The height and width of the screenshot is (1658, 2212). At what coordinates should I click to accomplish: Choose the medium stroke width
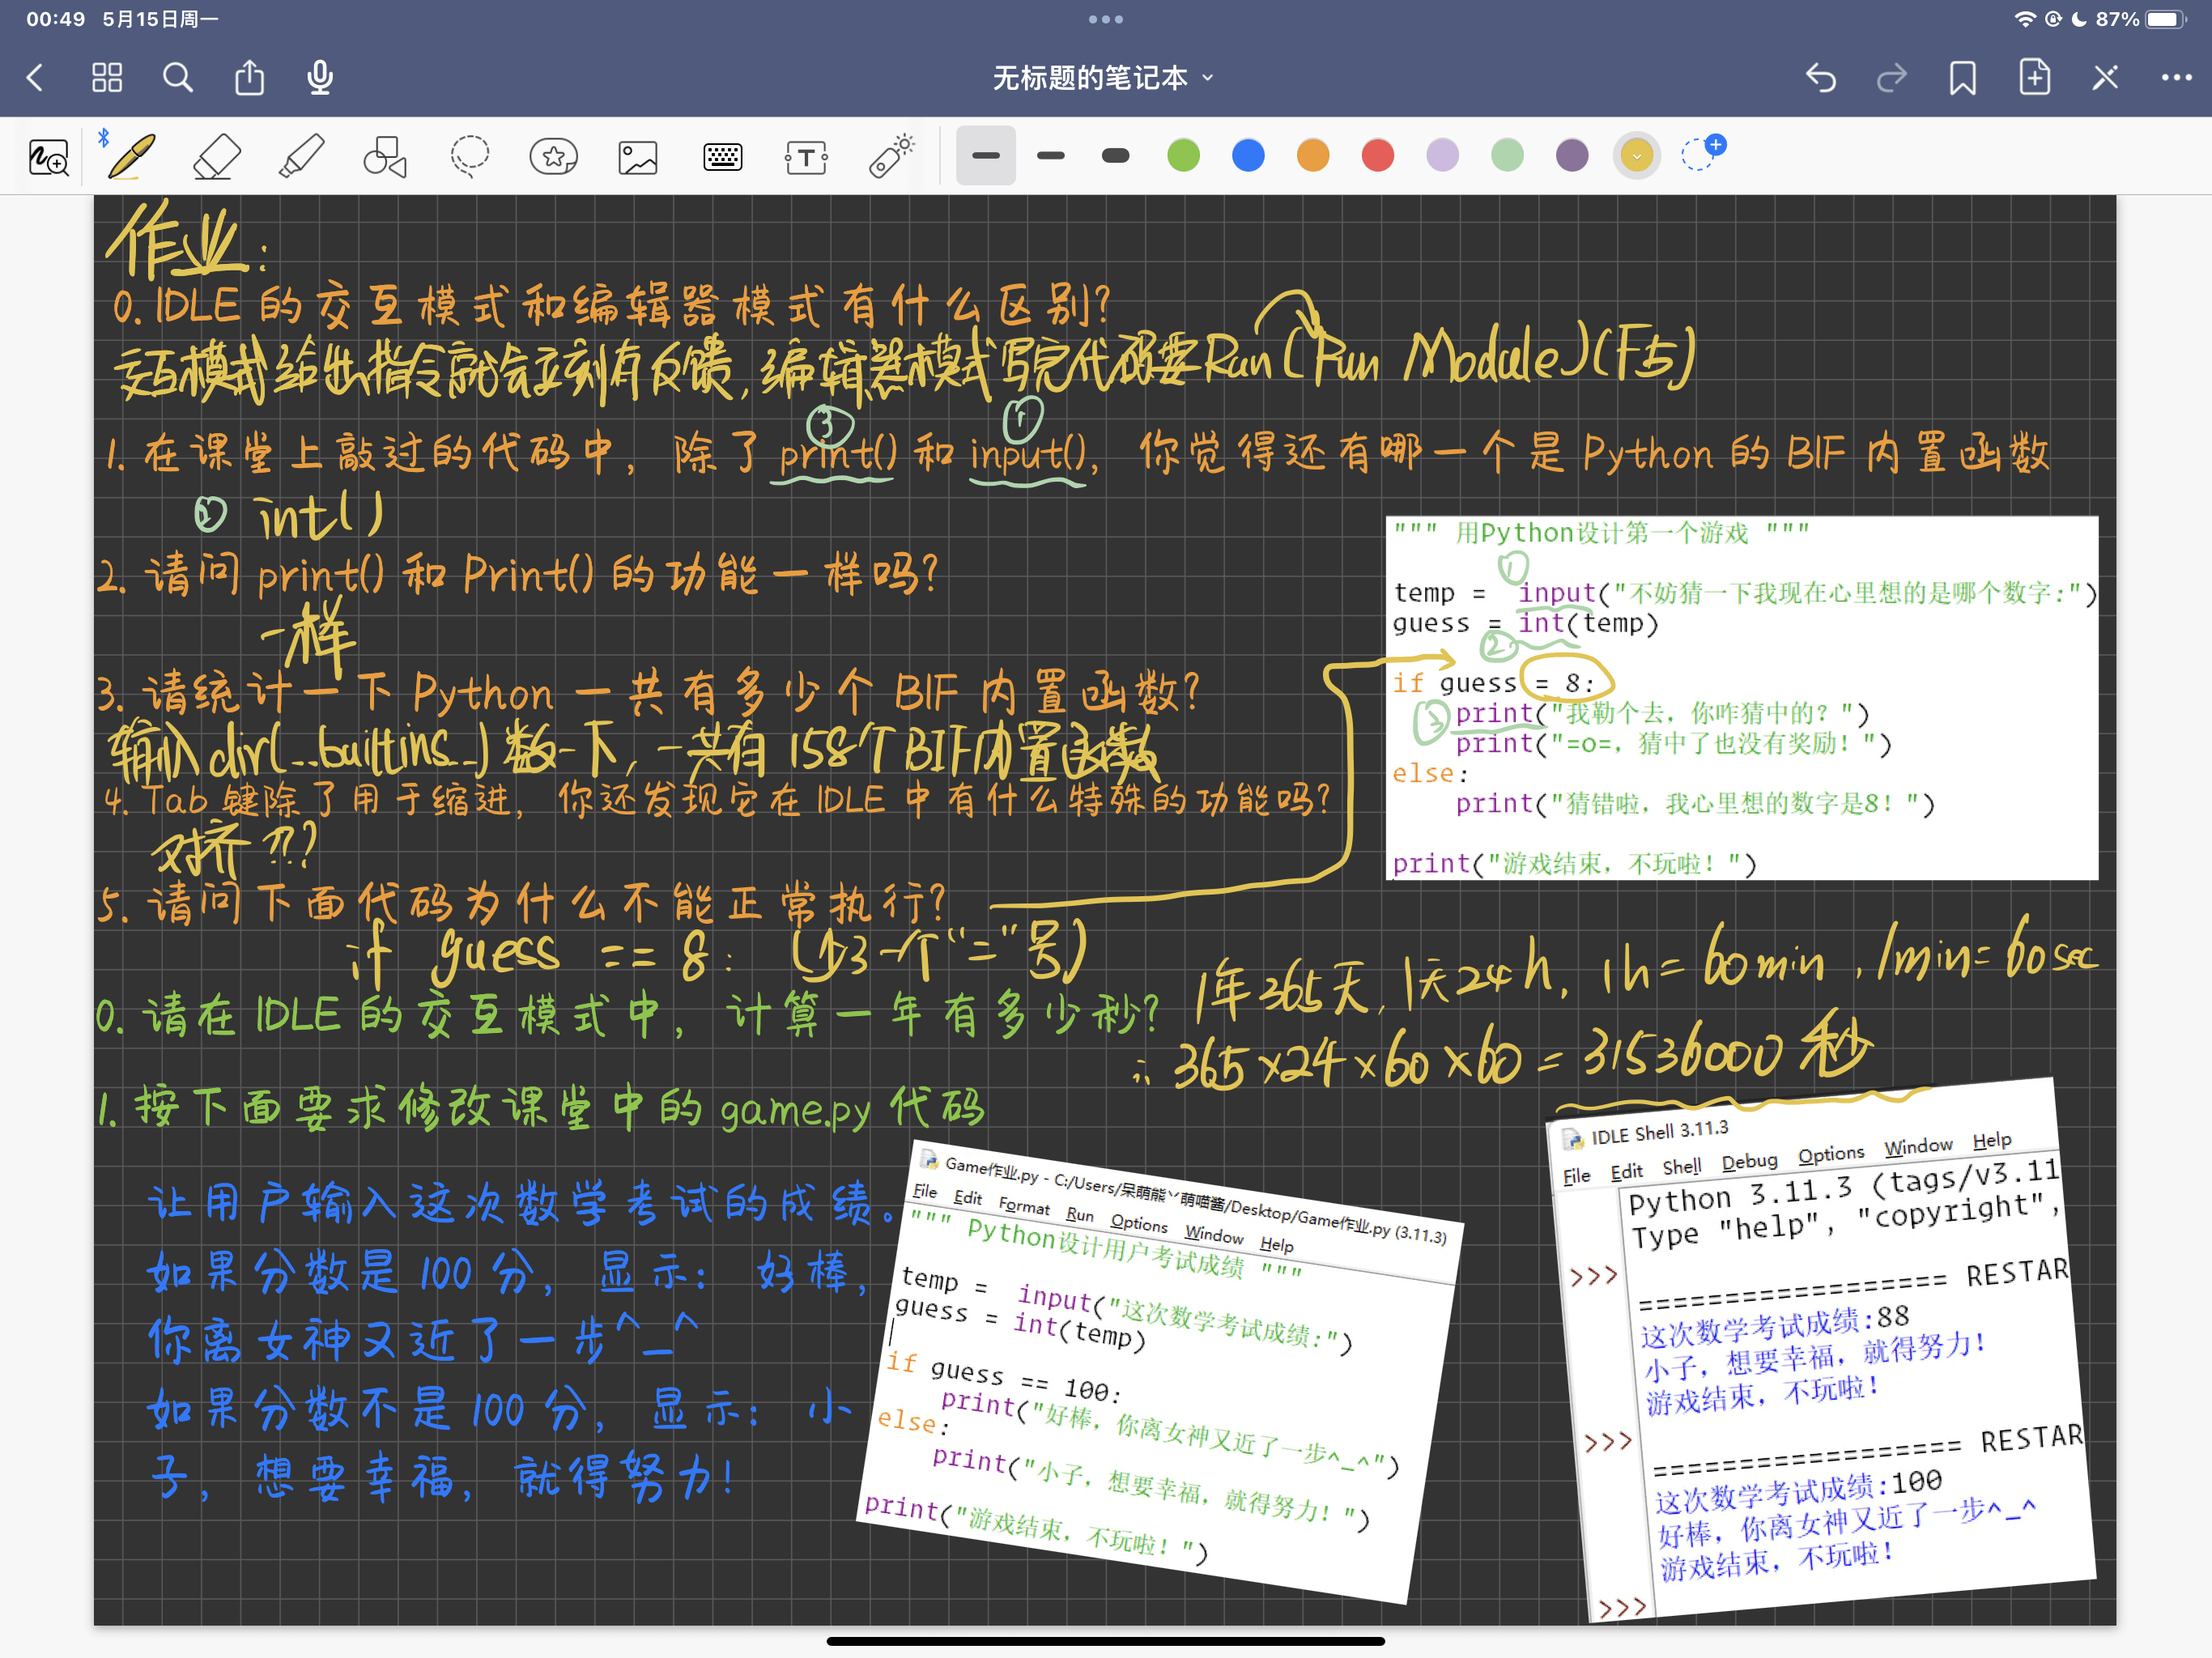point(1051,155)
